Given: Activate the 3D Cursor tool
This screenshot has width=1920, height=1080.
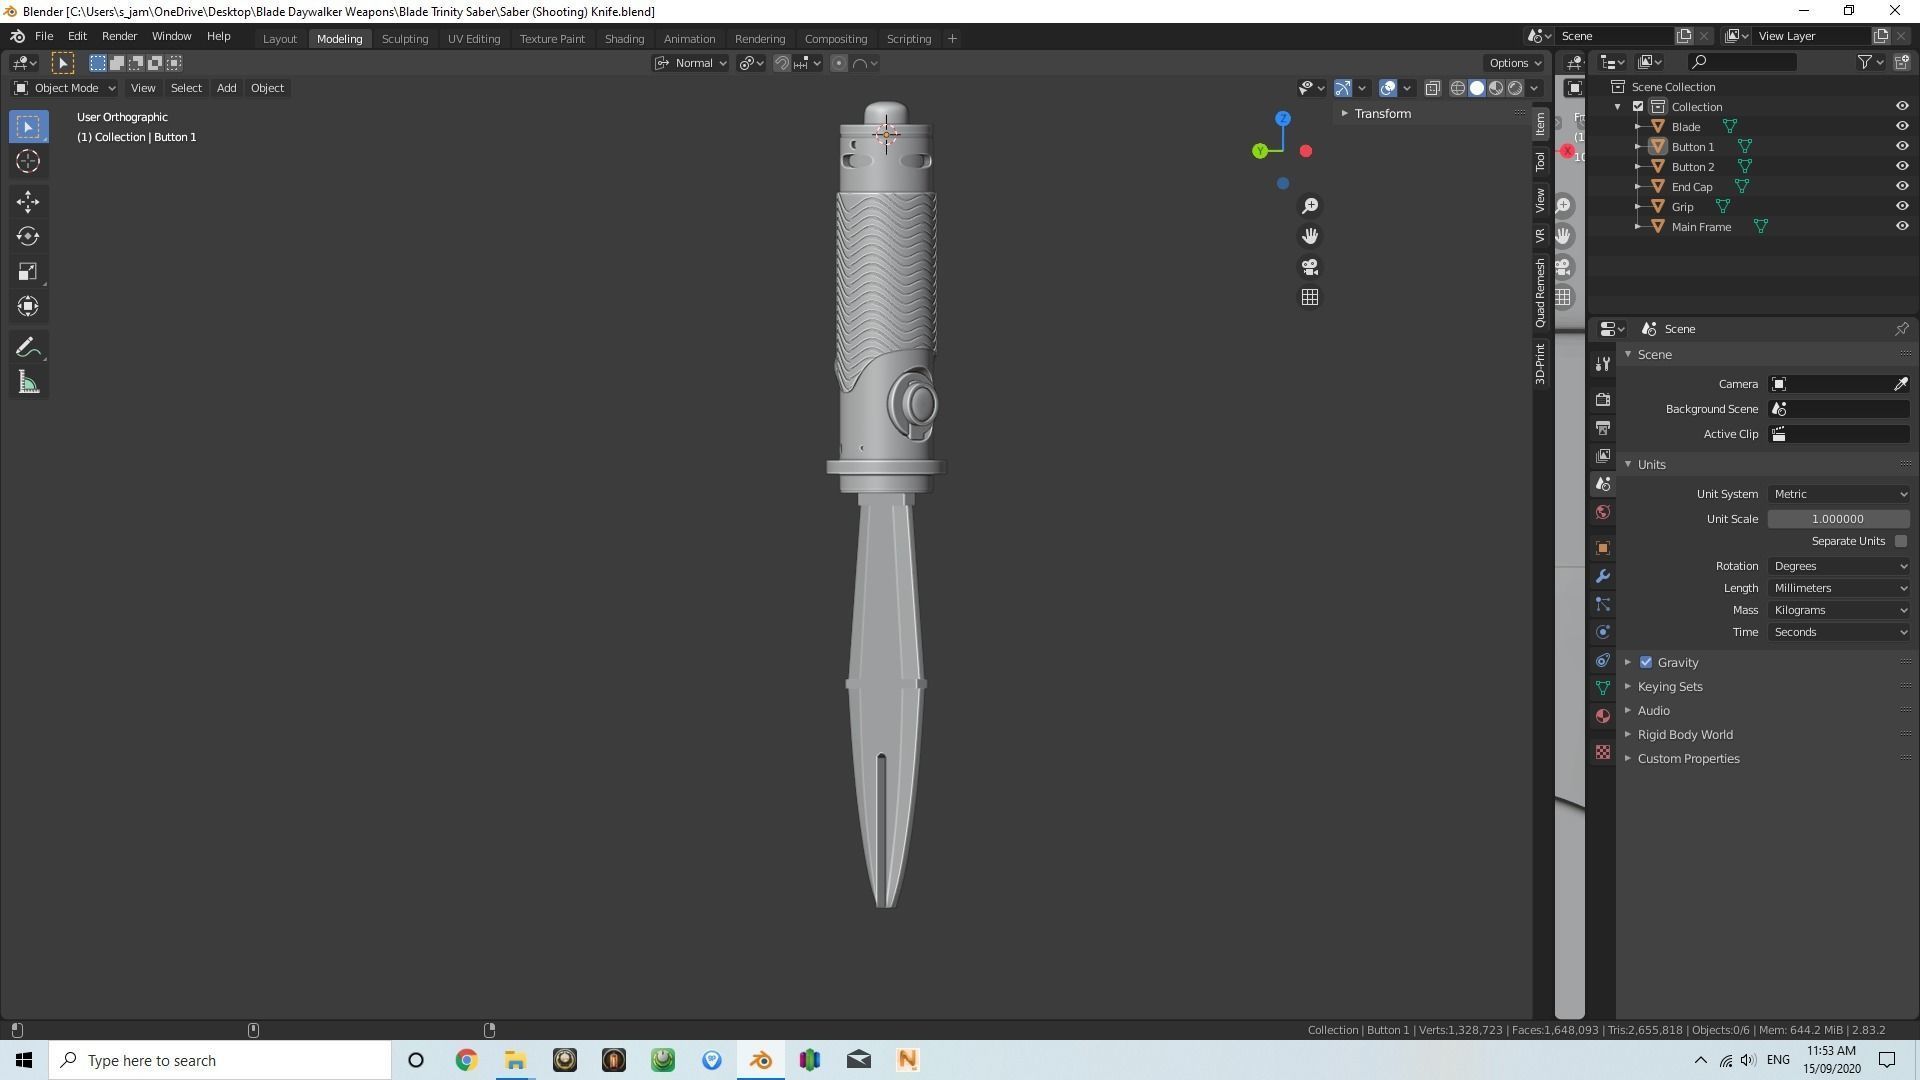Looking at the screenshot, I should pos(28,161).
